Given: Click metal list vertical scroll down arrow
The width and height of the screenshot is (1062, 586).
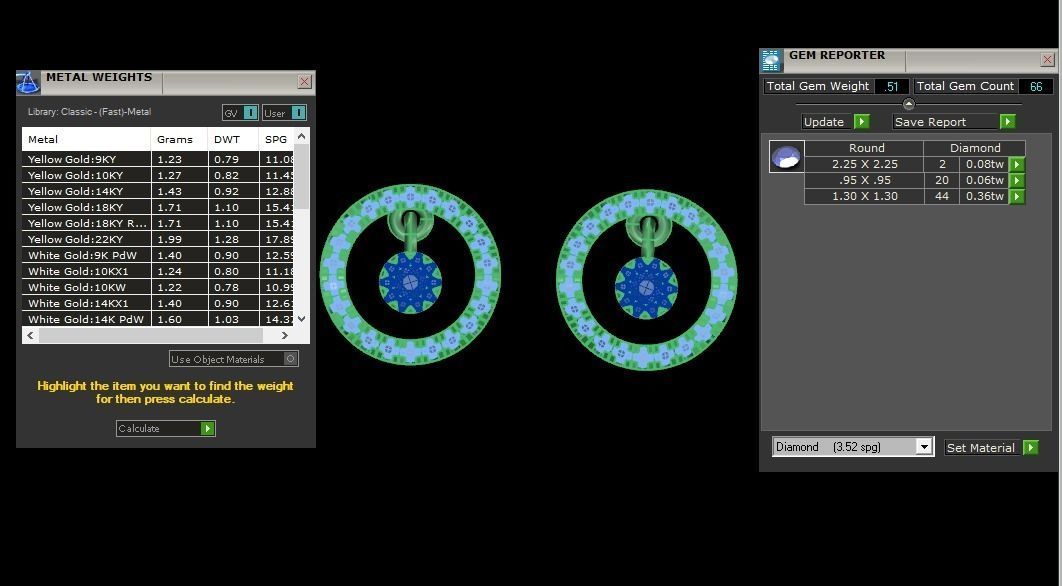Looking at the screenshot, I should click(x=302, y=319).
